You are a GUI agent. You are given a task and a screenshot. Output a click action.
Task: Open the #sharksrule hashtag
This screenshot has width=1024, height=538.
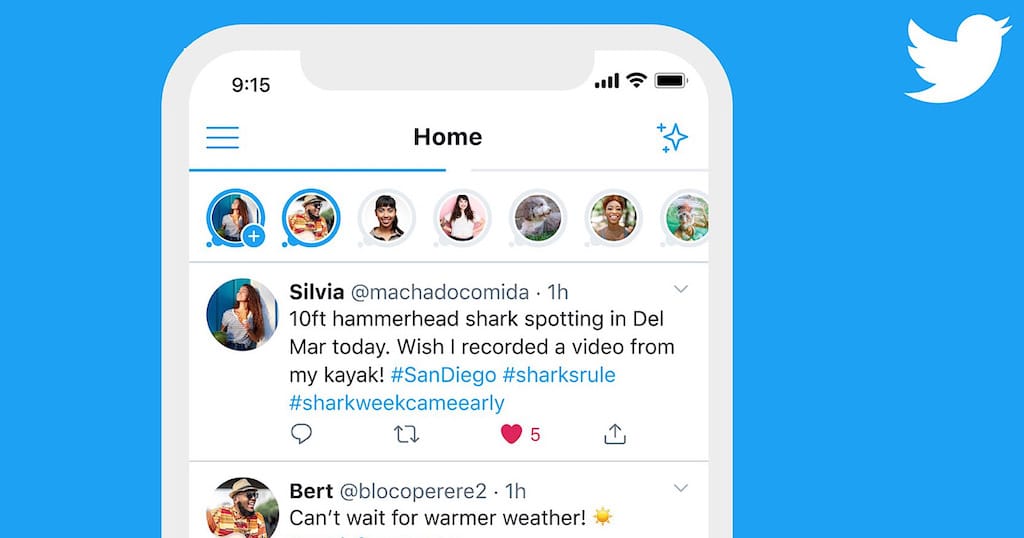pos(559,375)
